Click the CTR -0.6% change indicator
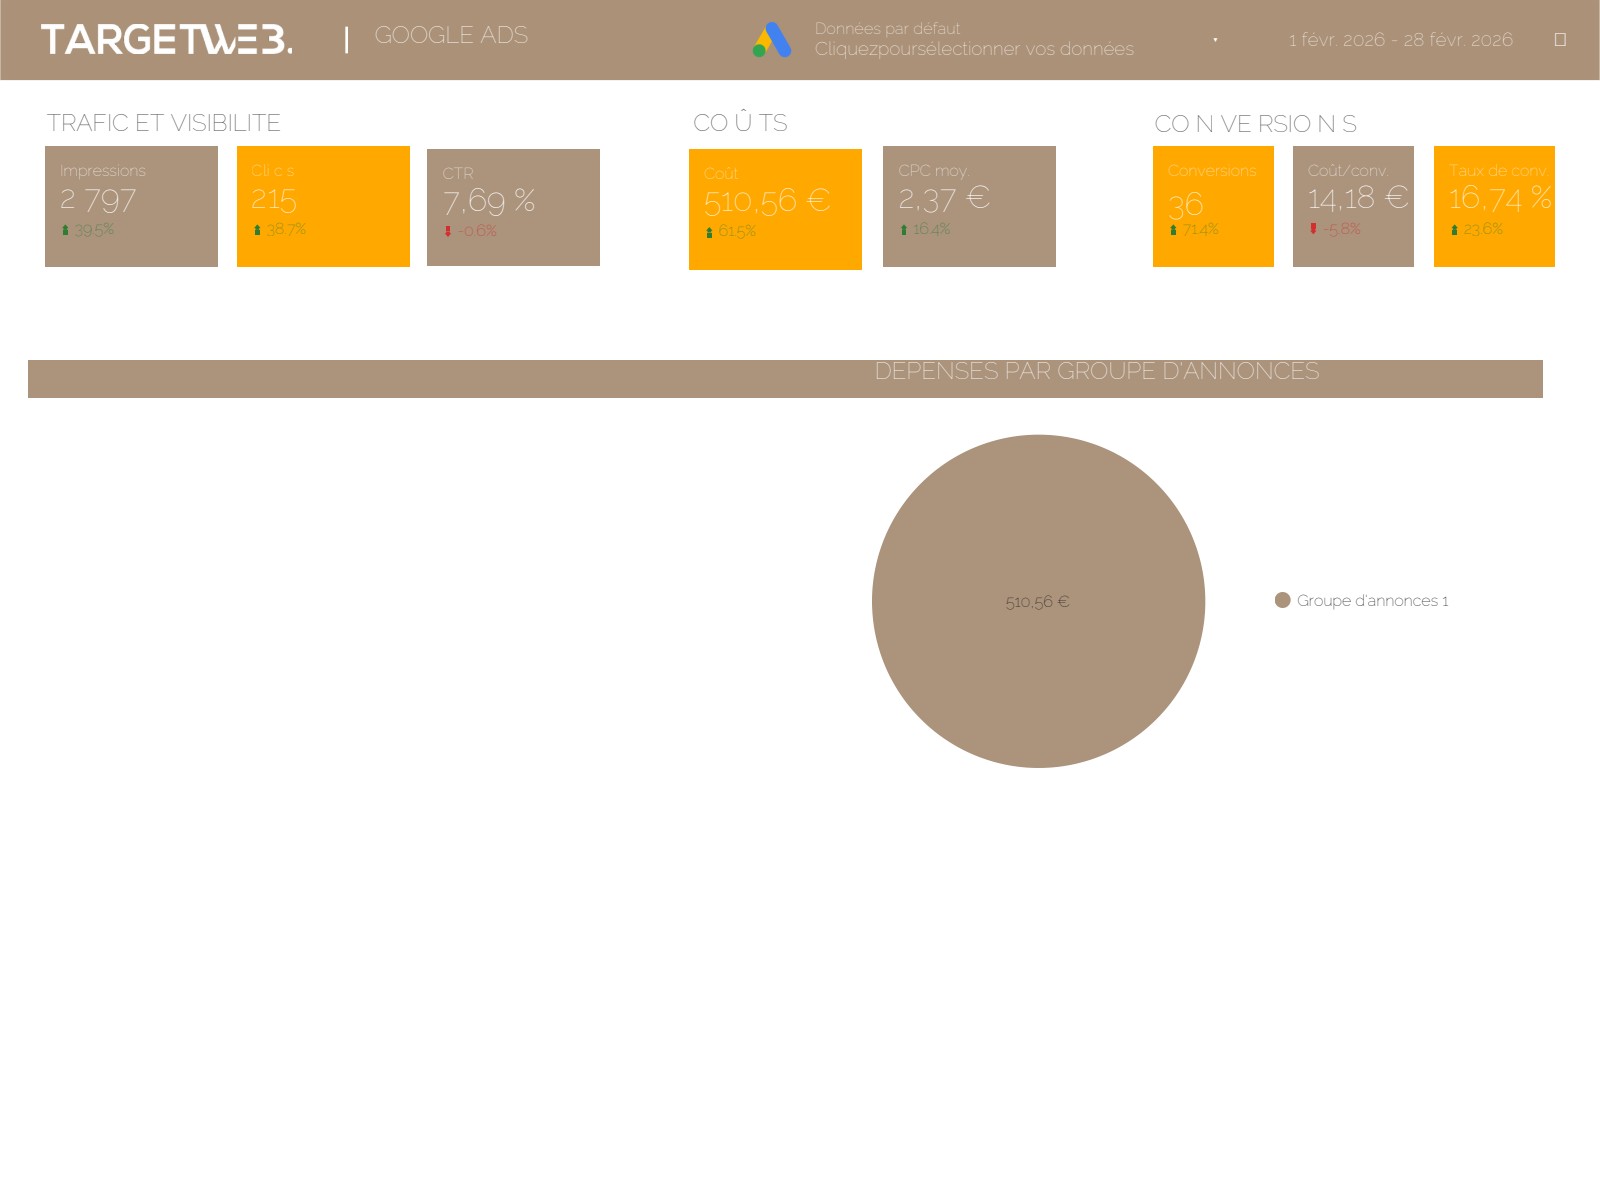The image size is (1600, 1200). point(470,231)
